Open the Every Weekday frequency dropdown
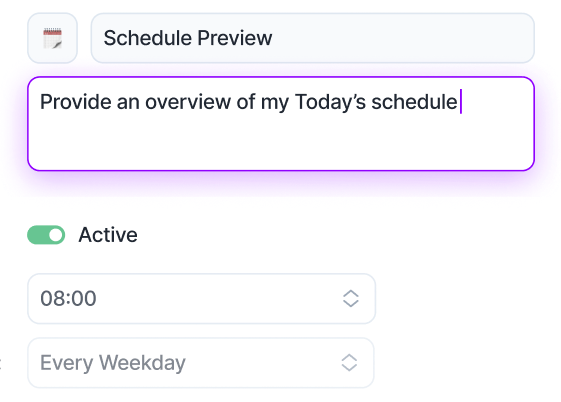Screen dimensions: 561x402 [x=201, y=363]
